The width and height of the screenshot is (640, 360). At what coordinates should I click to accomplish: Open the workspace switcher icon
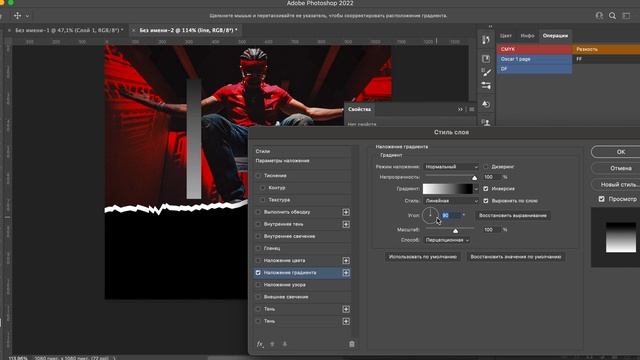click(x=626, y=16)
